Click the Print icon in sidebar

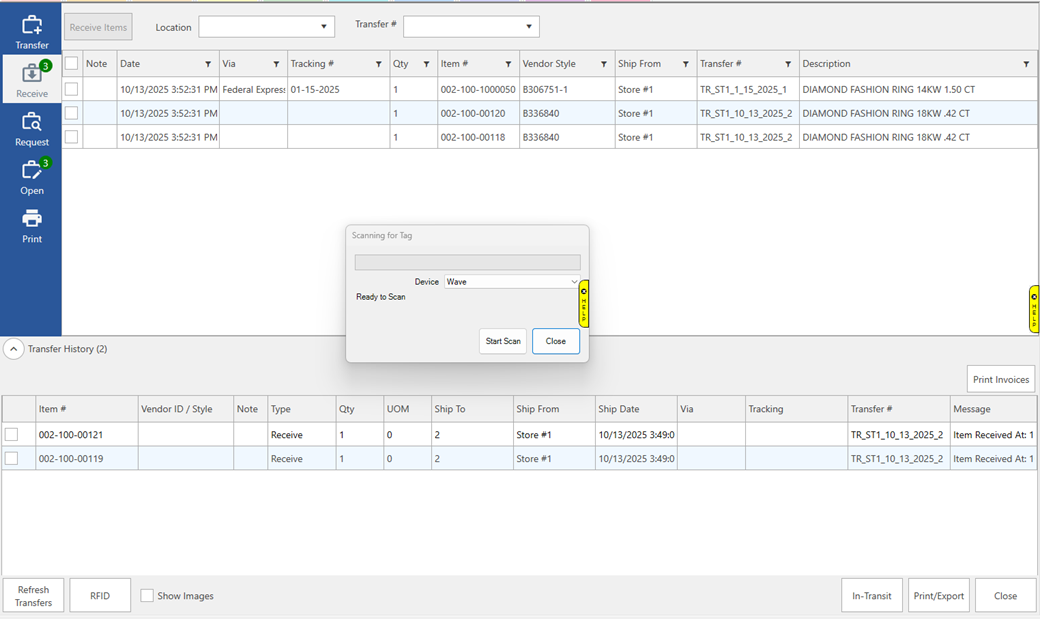coord(32,225)
